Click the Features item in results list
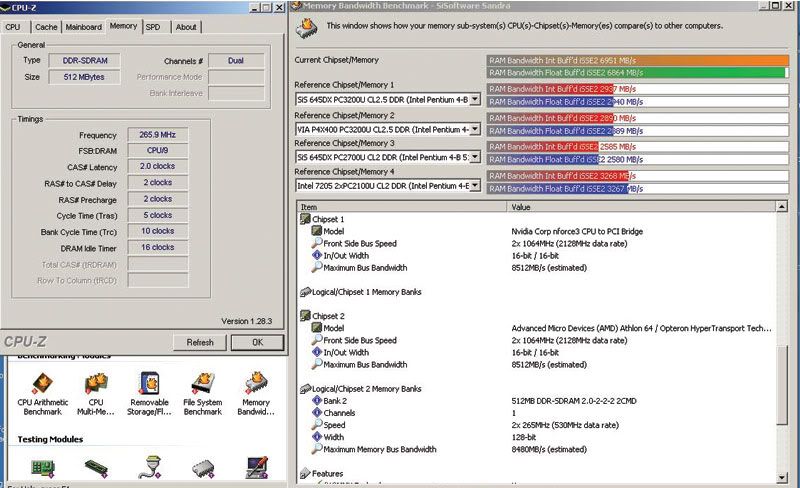Image resolution: width=800 pixels, height=488 pixels. (x=326, y=474)
